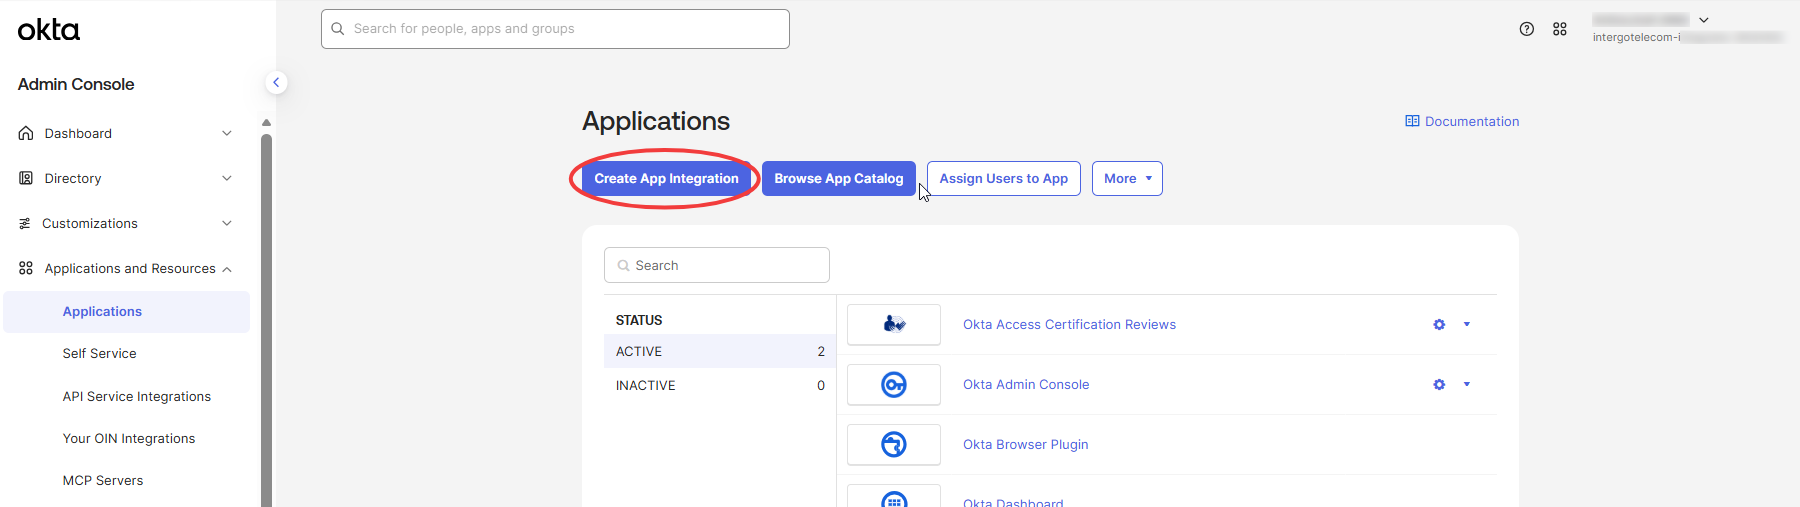Open settings gear for Okta Admin Console

1439,385
